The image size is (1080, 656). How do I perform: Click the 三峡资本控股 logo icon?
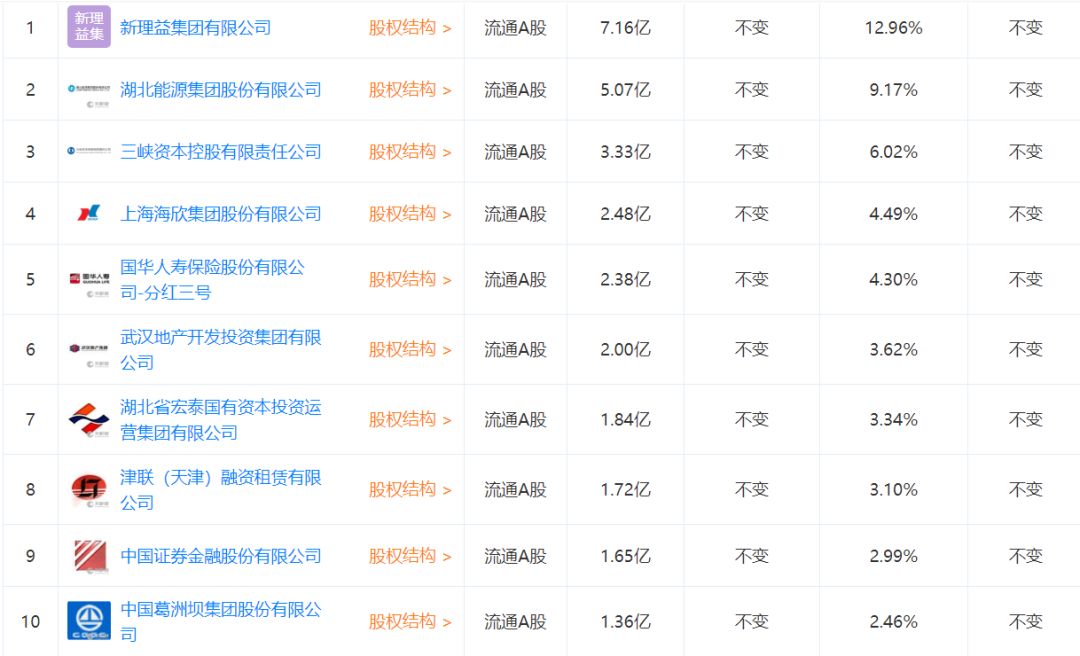89,151
